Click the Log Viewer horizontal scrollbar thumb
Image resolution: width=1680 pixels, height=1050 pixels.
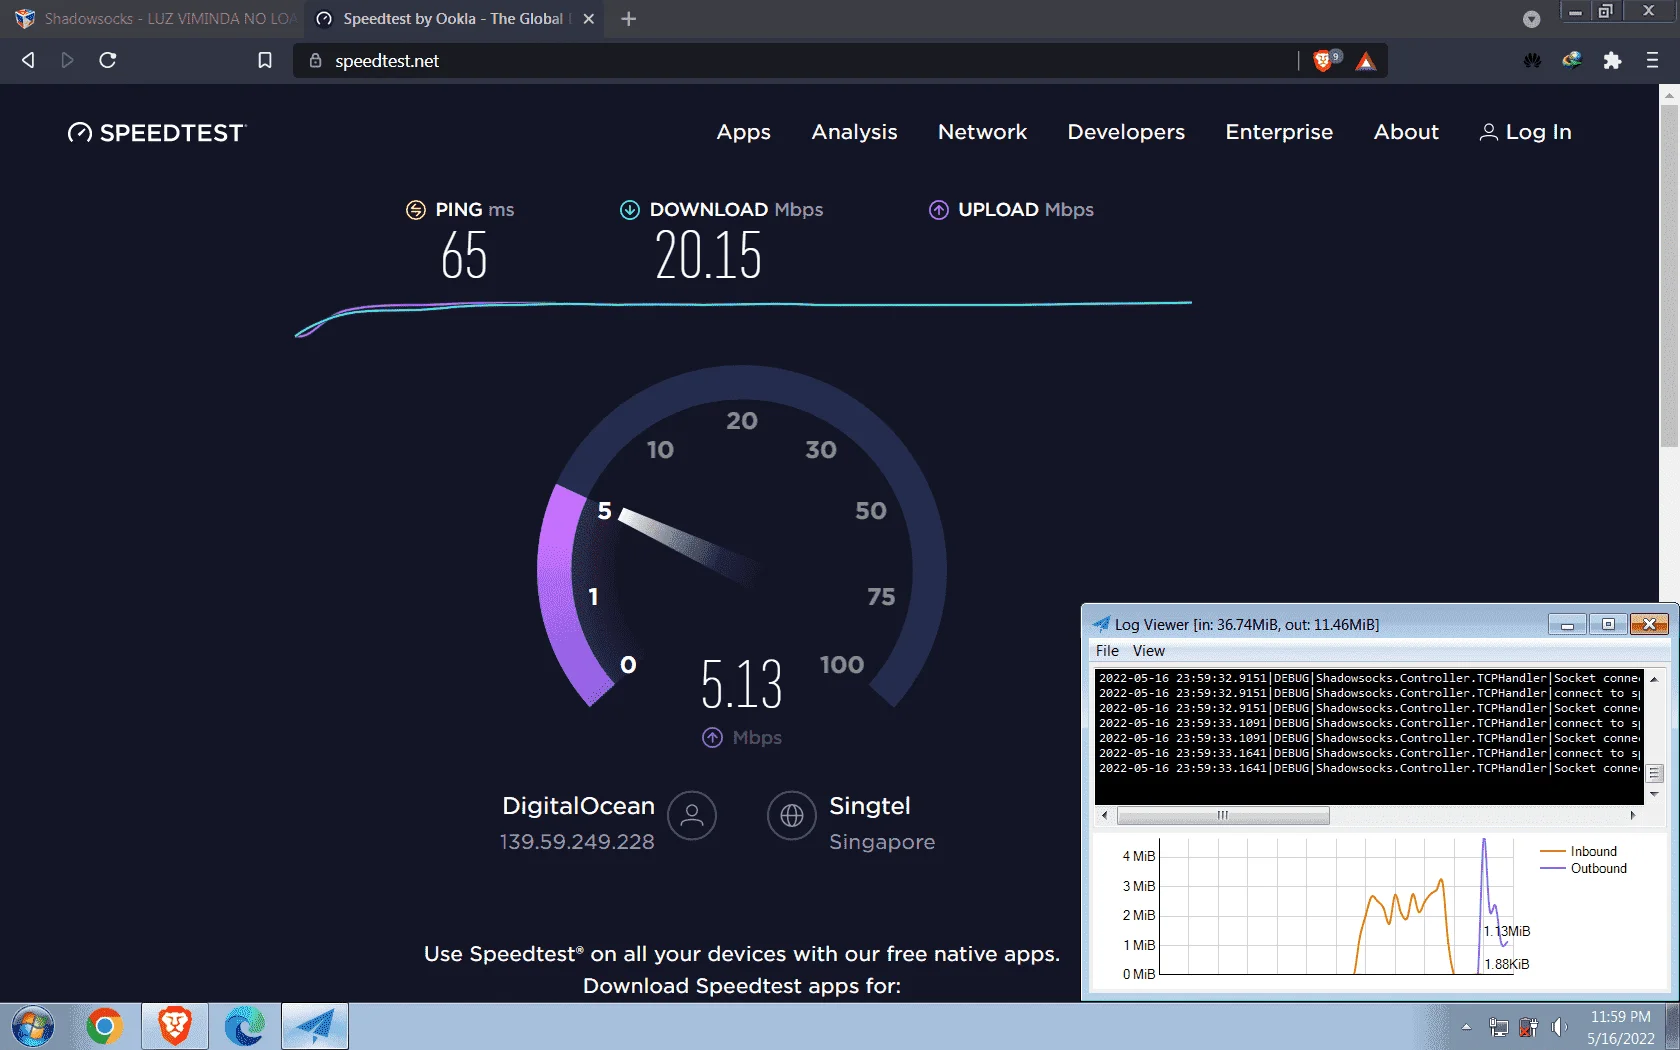pos(1223,816)
